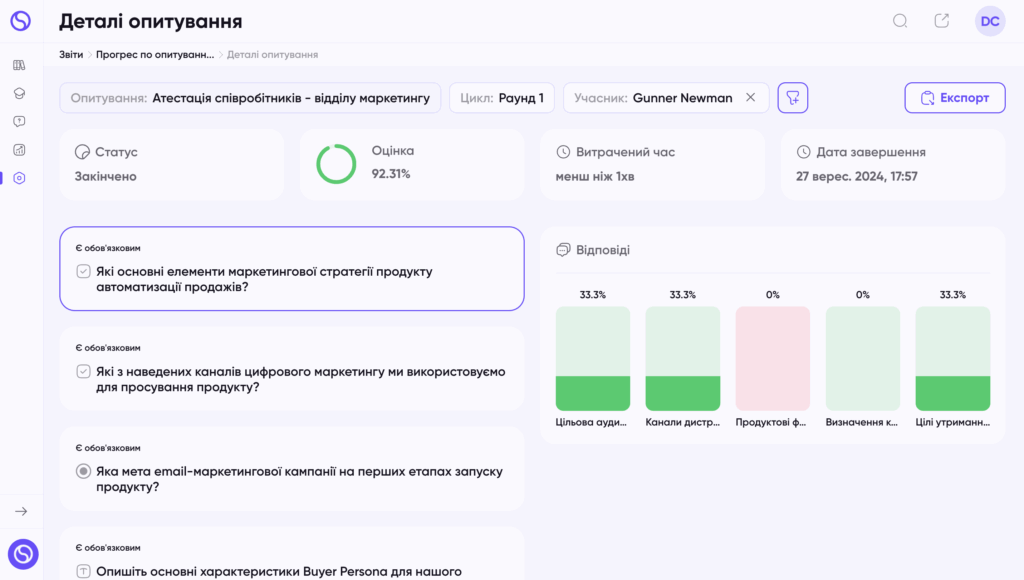This screenshot has width=1024, height=580.
Task: Click the Продуктові ф... bar label
Action: [x=771, y=423]
